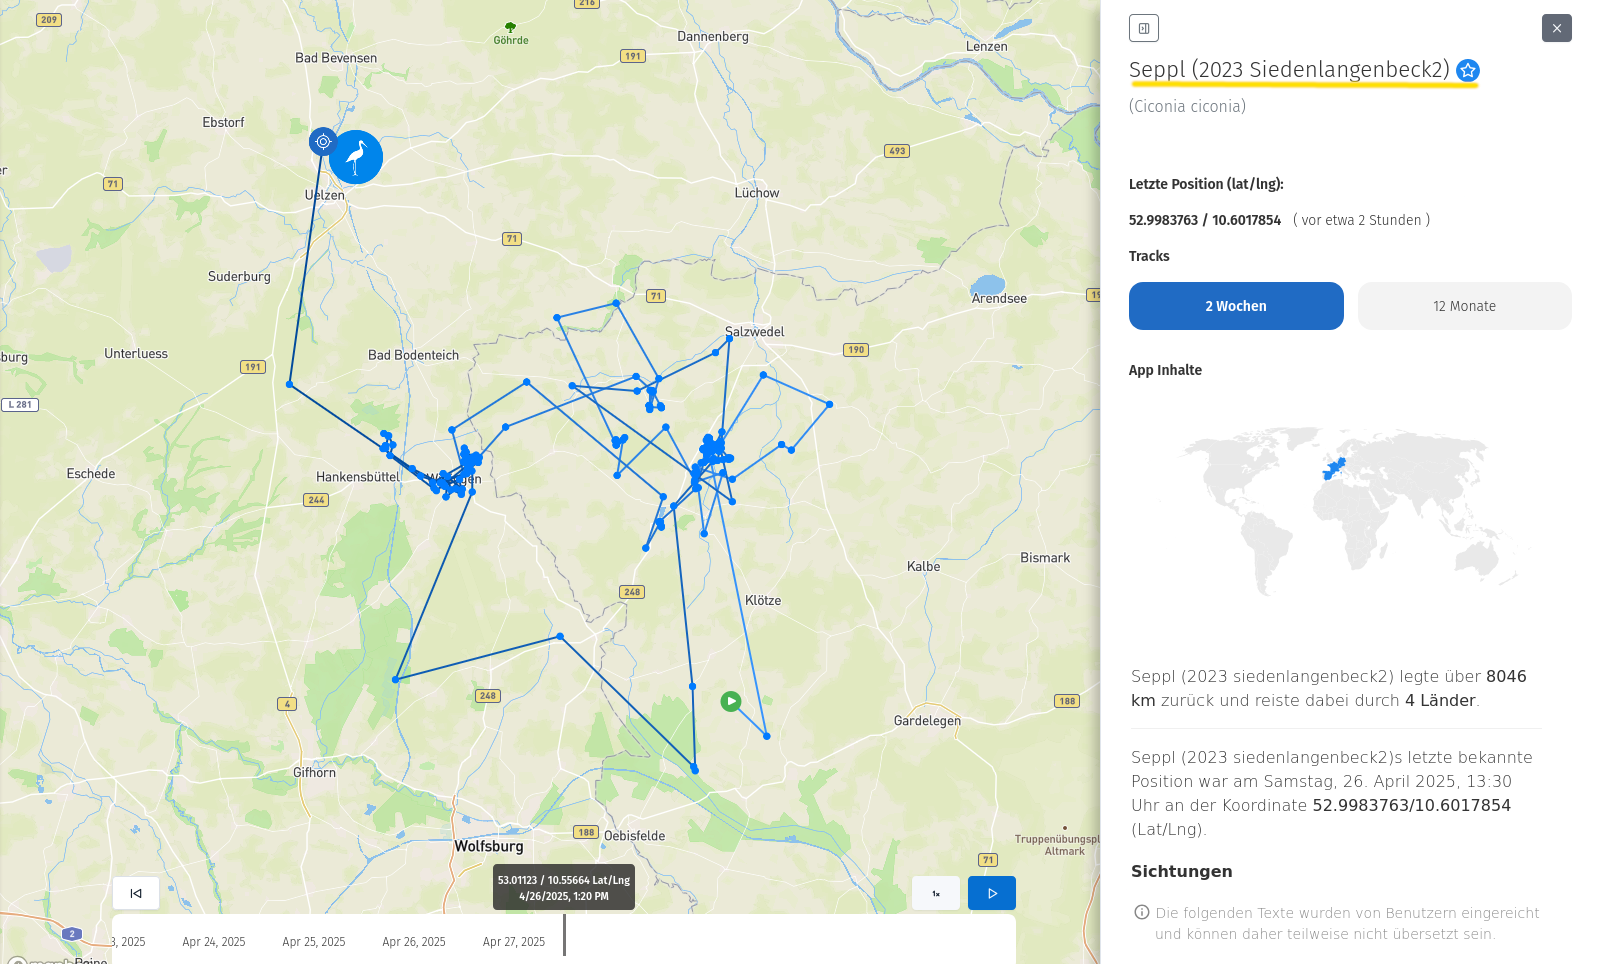
Task: Click the Wolfsburg city label on map
Action: tap(489, 846)
